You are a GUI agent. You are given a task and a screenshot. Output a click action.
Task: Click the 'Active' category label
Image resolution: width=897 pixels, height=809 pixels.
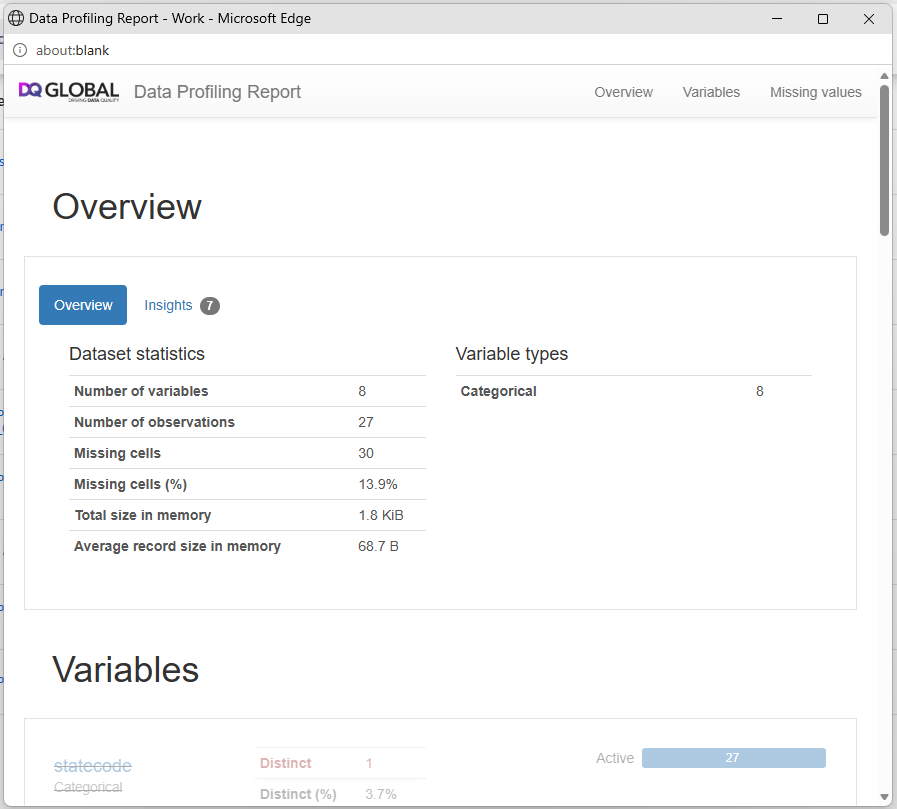coord(615,758)
